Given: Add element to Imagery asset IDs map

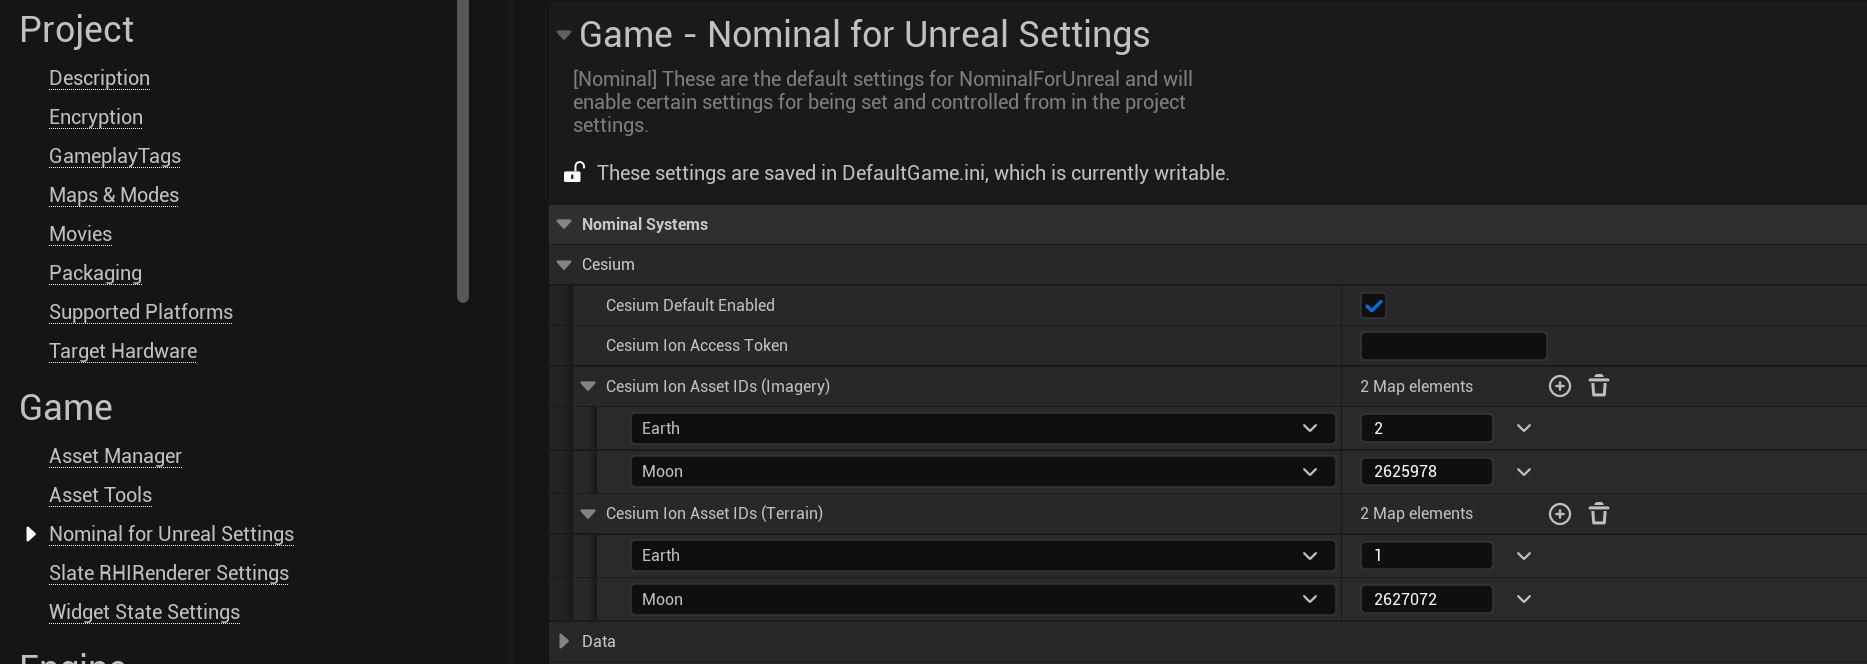Looking at the screenshot, I should pos(1559,386).
